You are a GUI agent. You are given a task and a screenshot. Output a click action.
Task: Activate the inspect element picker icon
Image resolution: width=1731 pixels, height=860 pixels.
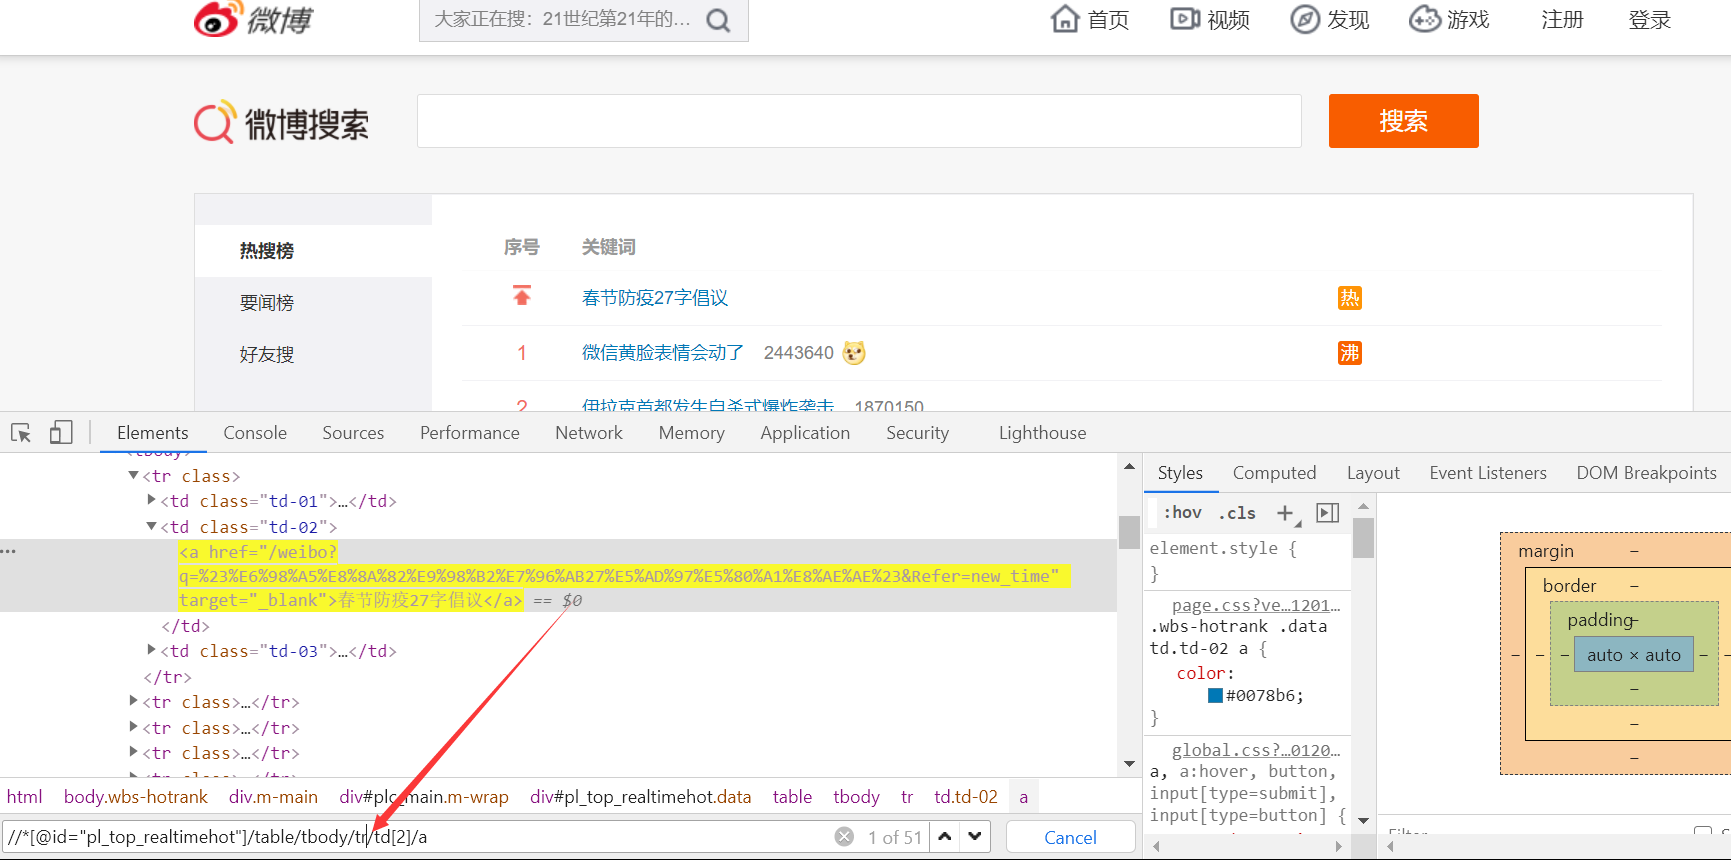21,433
